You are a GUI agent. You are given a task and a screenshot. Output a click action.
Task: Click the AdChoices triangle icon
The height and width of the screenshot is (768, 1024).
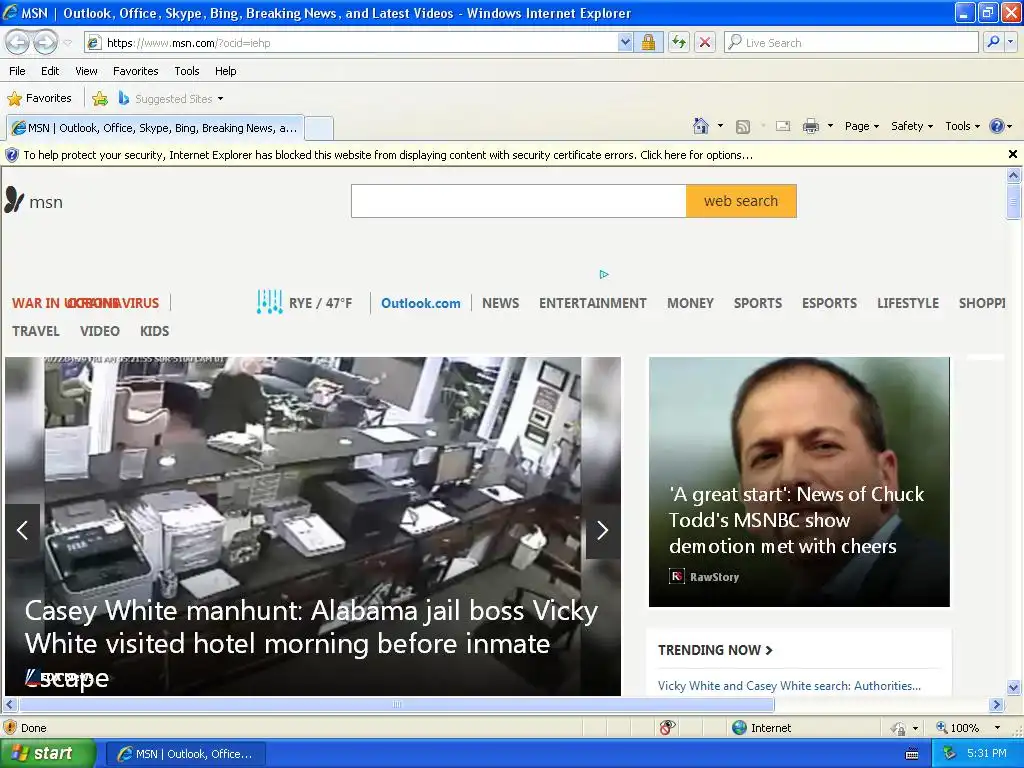(x=604, y=274)
